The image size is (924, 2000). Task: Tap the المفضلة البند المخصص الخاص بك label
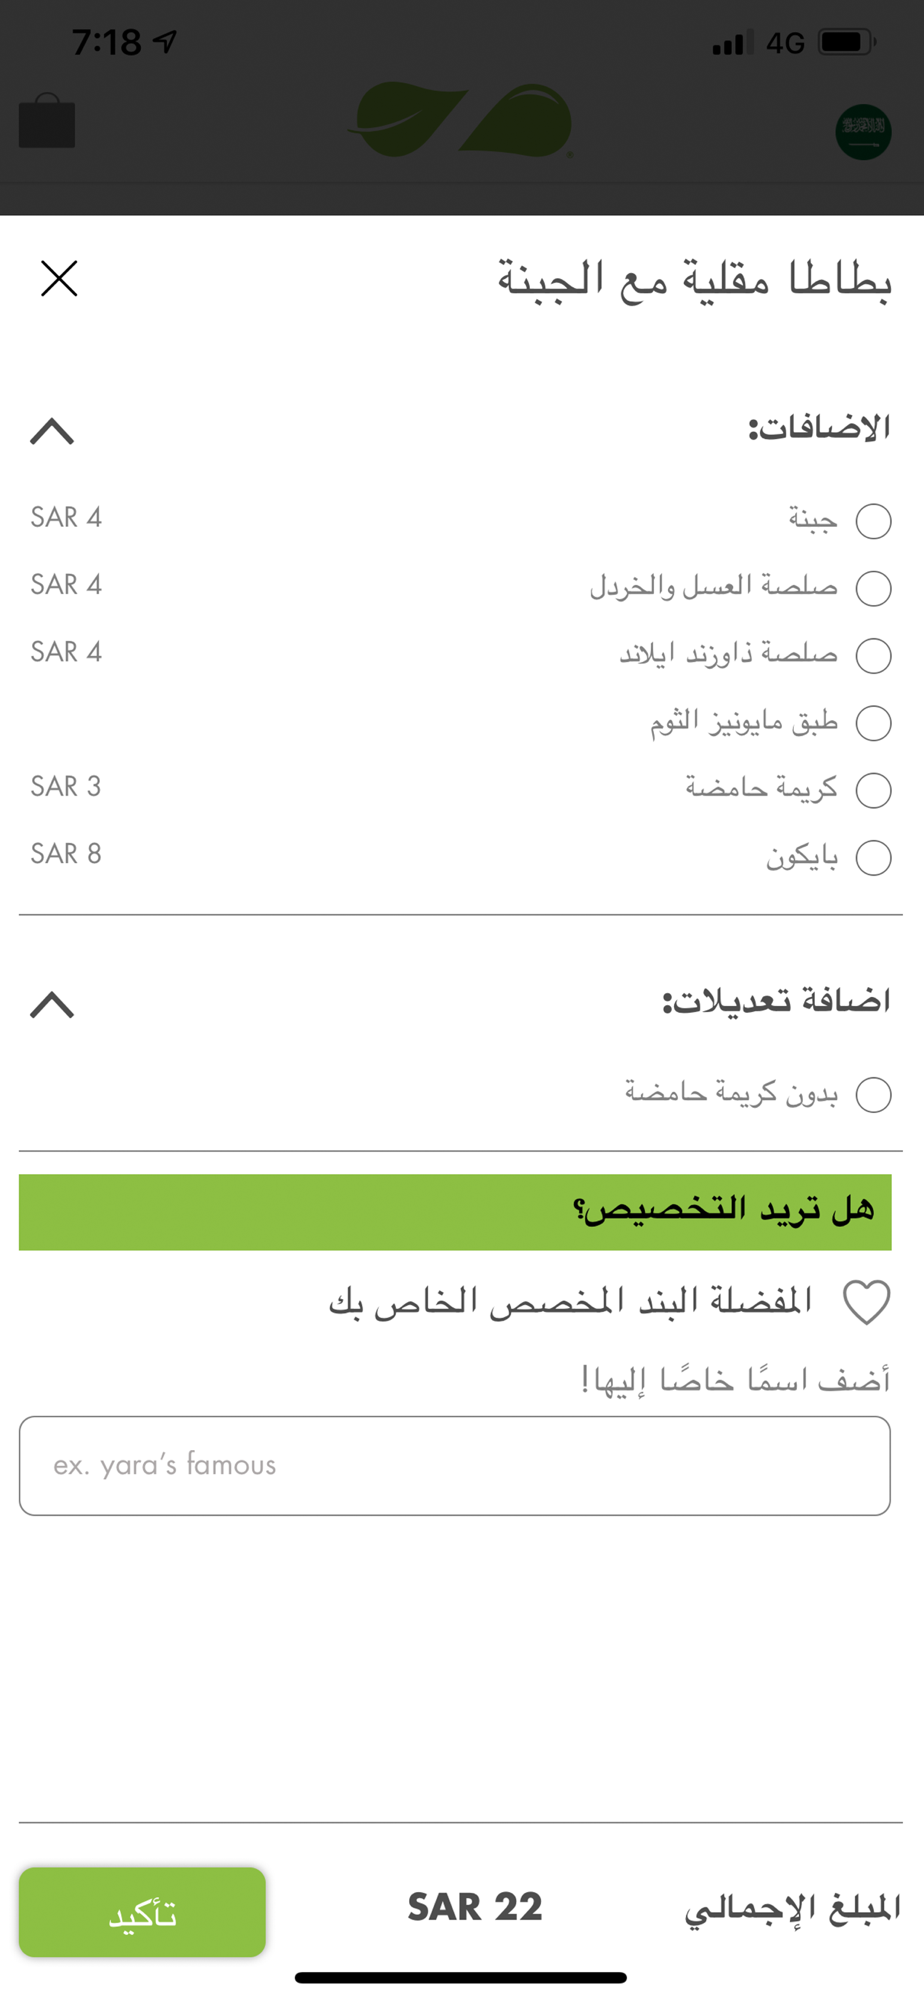[570, 1302]
